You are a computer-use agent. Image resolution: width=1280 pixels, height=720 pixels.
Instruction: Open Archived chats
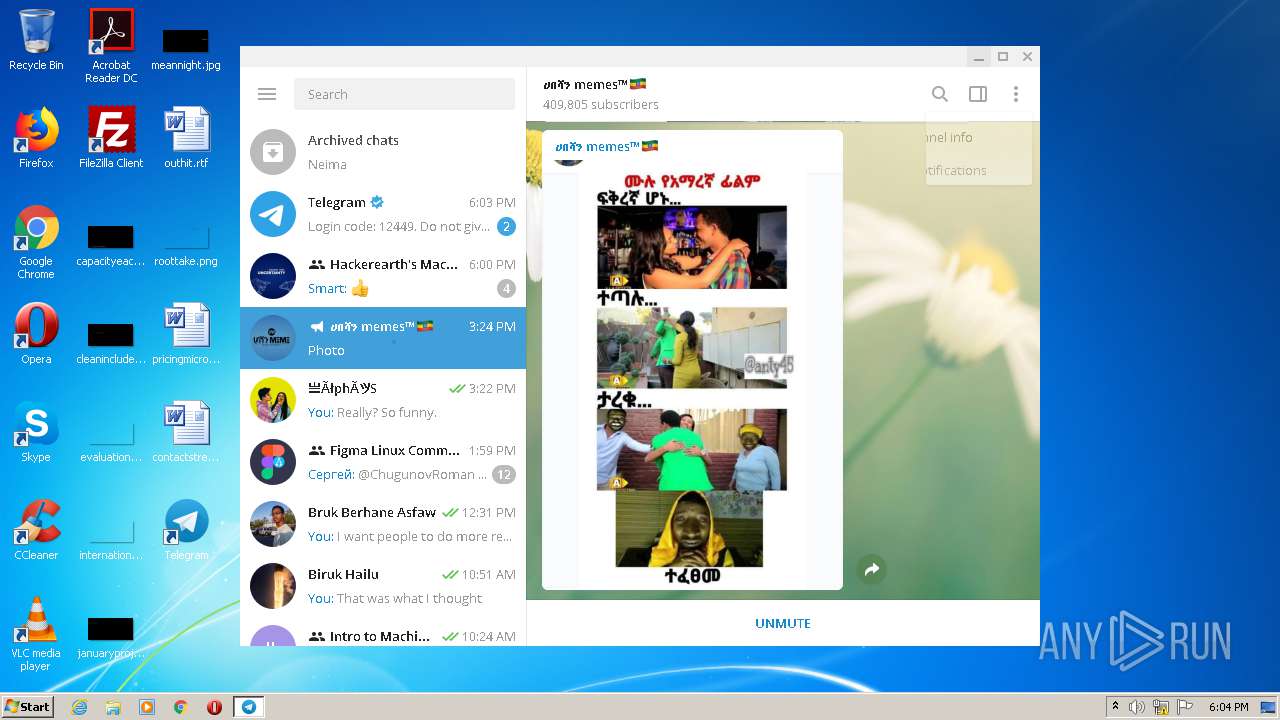[383, 152]
